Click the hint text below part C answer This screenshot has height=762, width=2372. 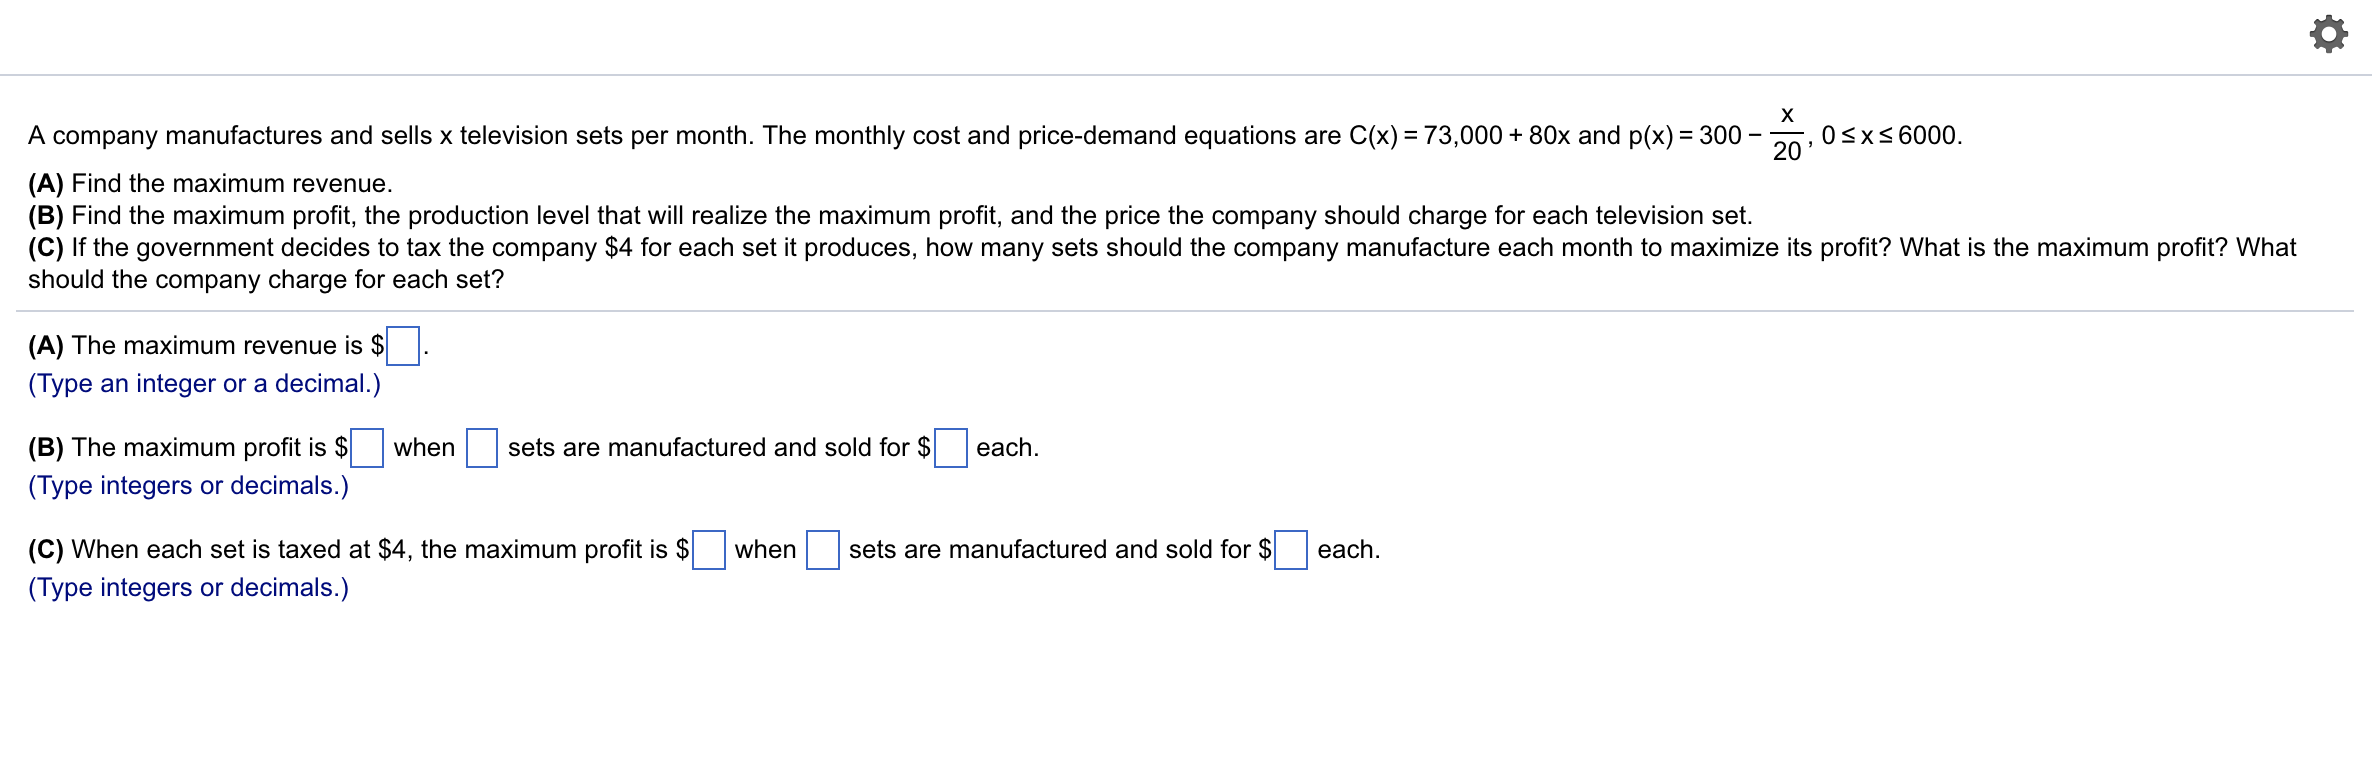(188, 588)
